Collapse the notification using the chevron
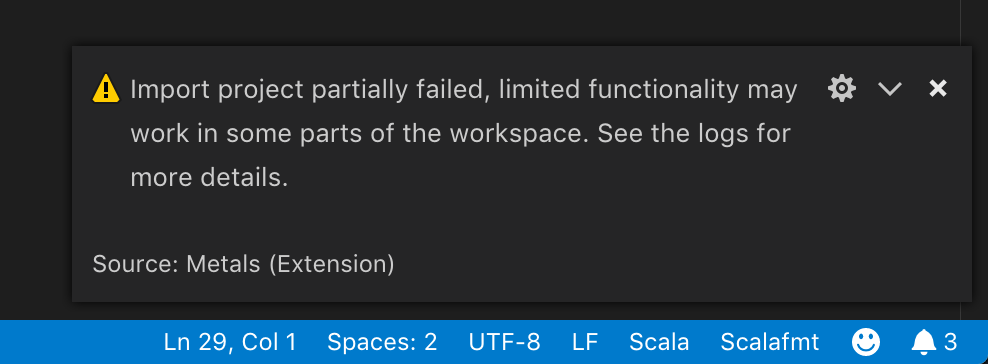 coord(890,89)
